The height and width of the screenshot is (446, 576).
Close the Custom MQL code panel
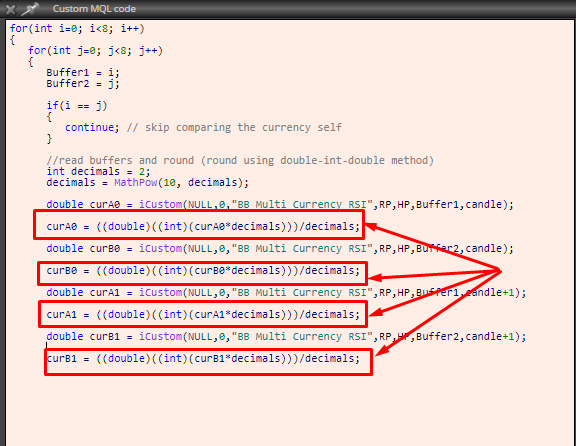[x=11, y=9]
